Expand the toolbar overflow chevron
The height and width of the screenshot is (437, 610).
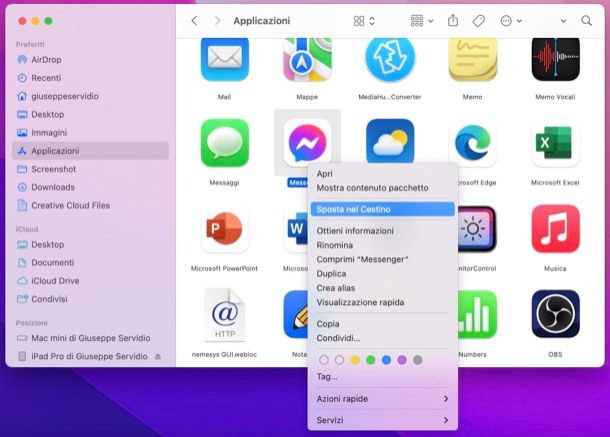pos(563,21)
